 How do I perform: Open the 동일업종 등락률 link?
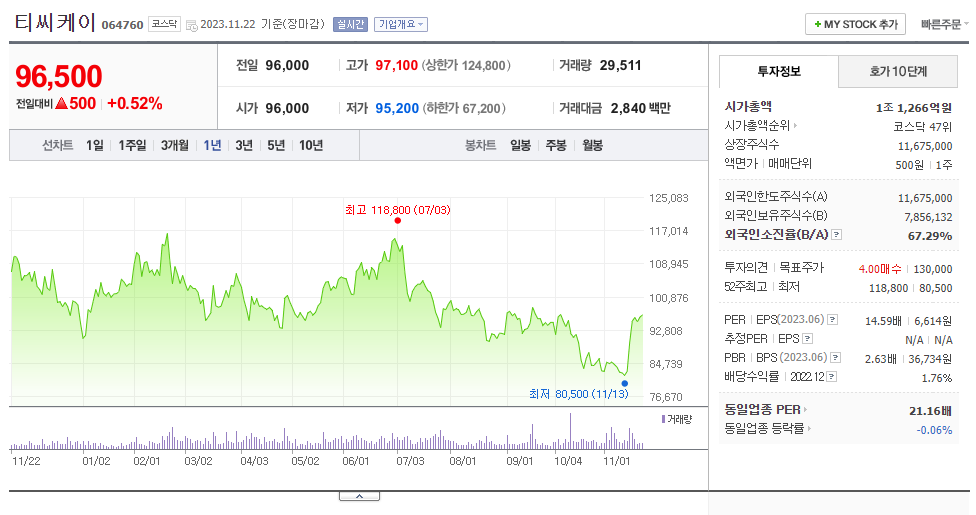[x=767, y=428]
